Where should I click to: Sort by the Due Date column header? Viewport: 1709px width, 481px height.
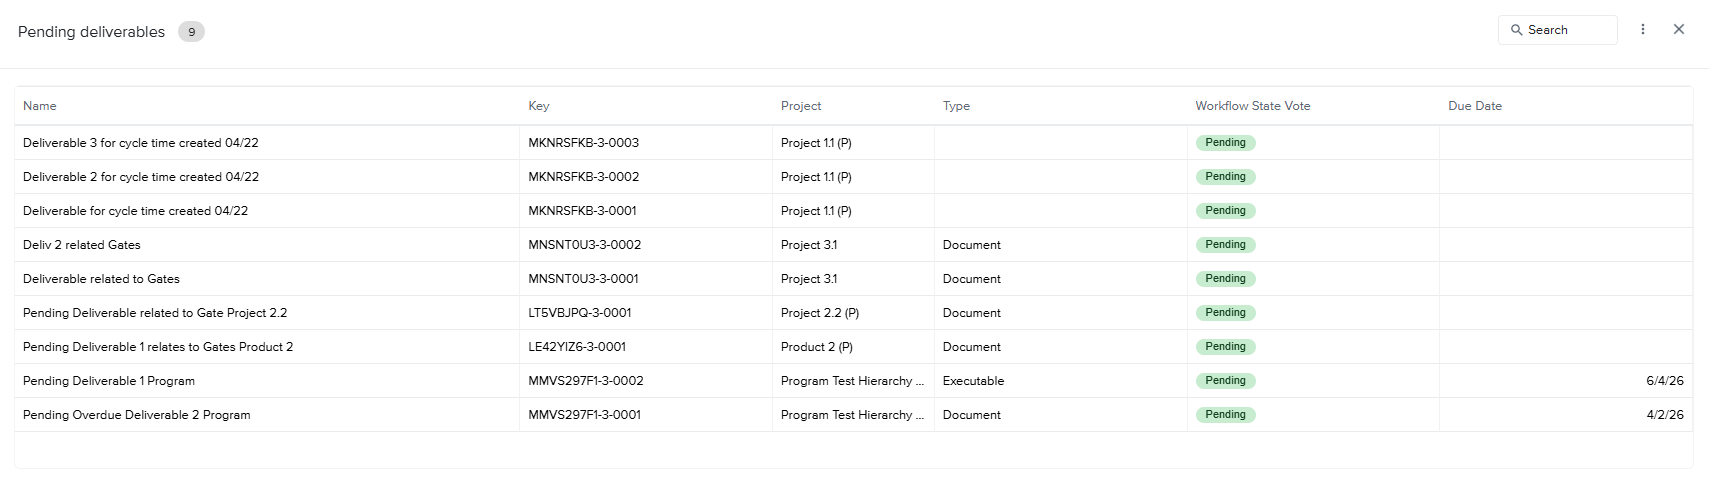click(1475, 106)
